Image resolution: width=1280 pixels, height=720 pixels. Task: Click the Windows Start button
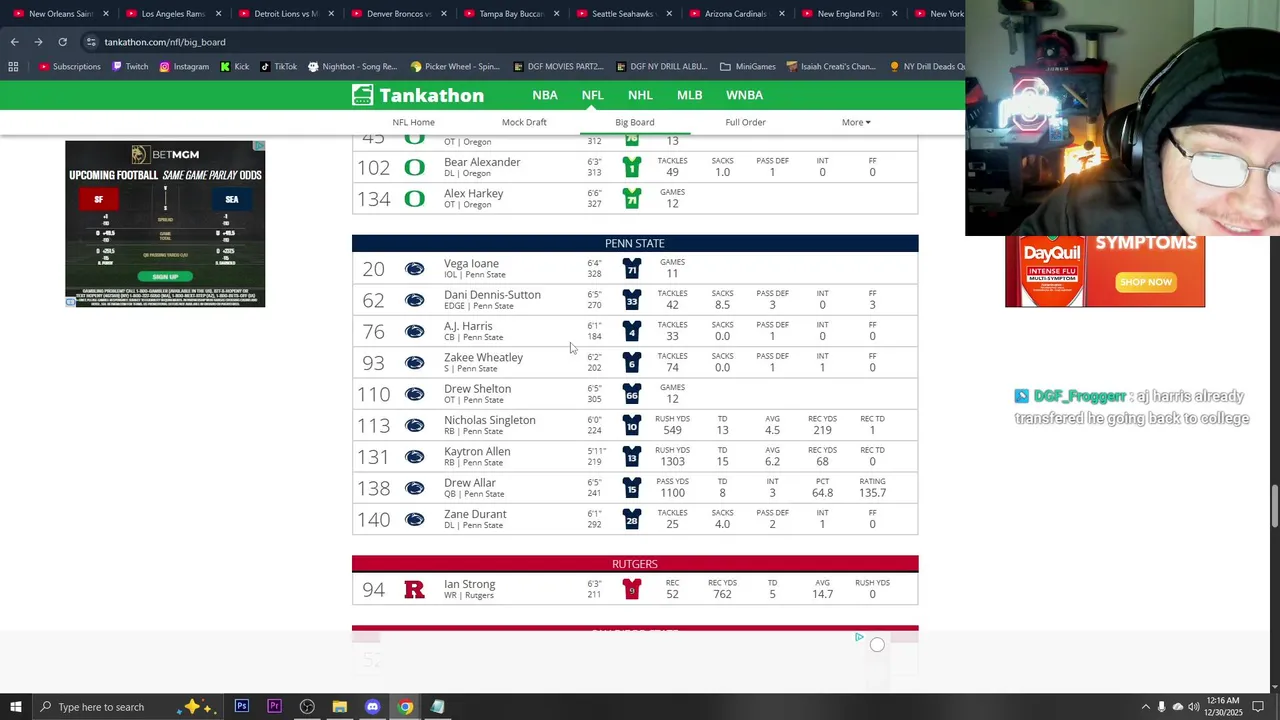[16, 707]
